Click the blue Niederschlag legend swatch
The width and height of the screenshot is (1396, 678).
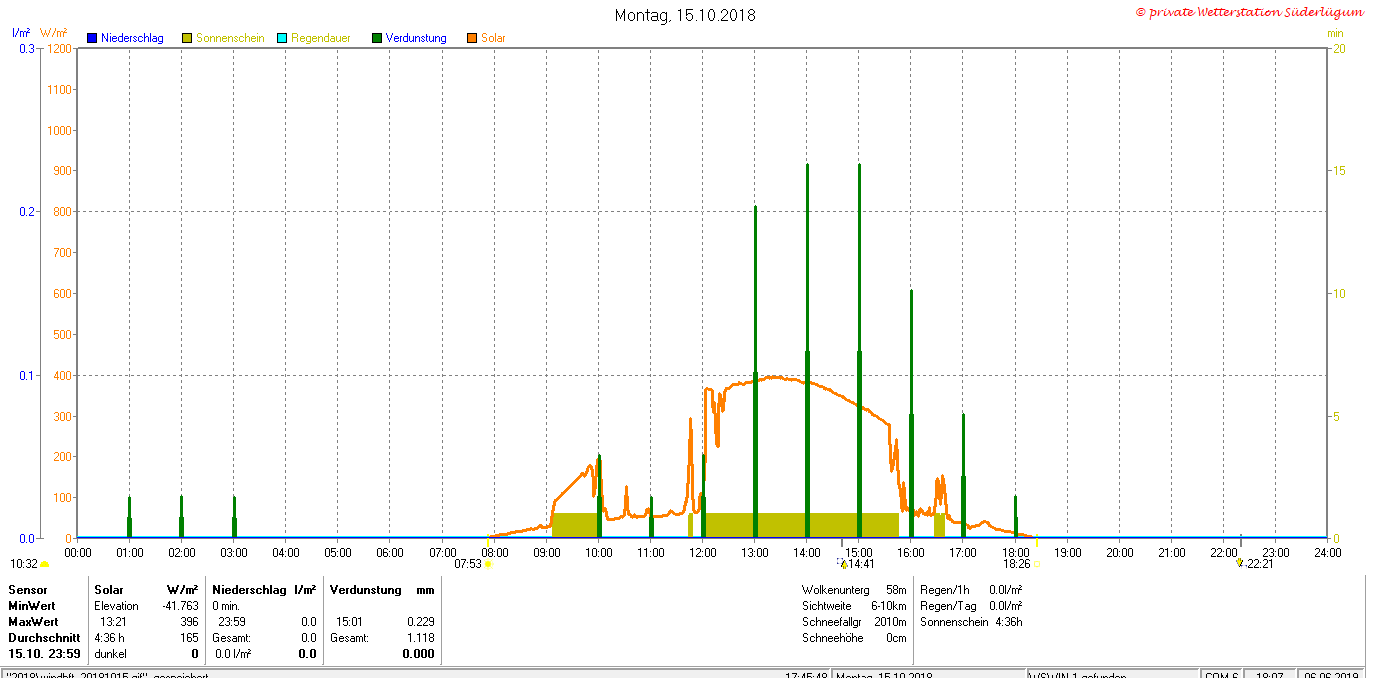[92, 38]
